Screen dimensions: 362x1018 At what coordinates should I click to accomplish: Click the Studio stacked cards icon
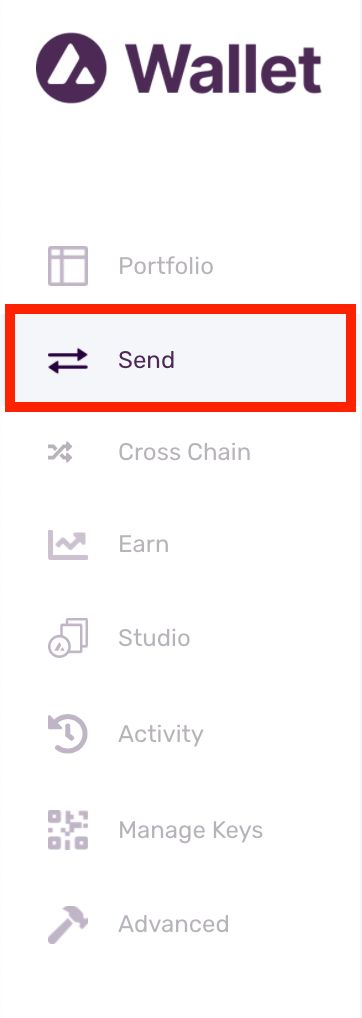coord(67,638)
